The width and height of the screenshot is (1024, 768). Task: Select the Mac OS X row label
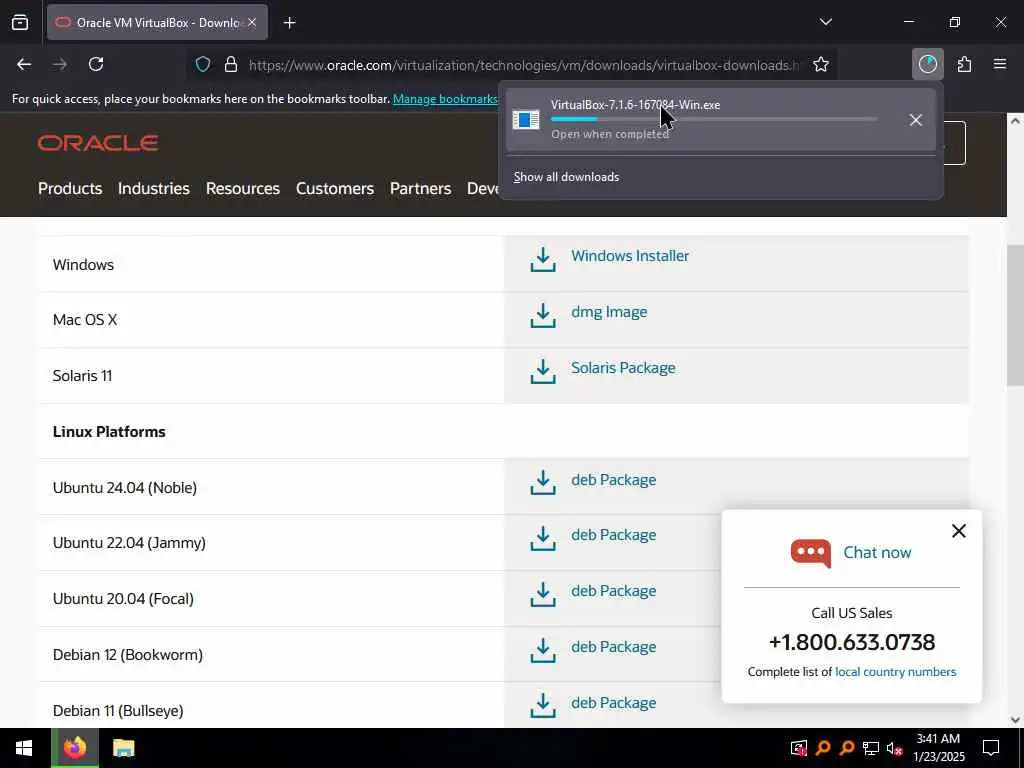[85, 320]
